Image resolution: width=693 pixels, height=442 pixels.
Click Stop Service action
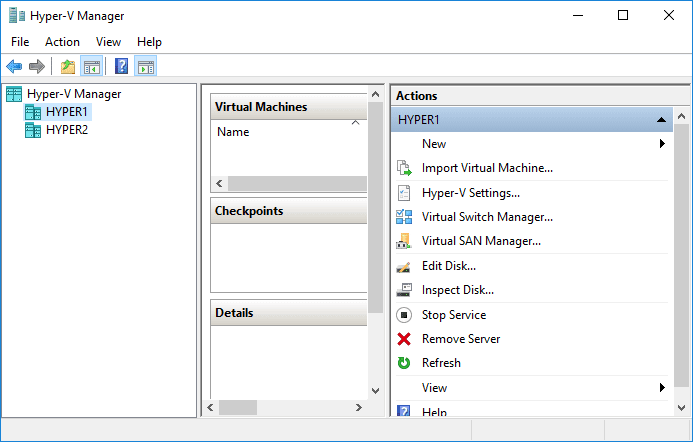[454, 315]
